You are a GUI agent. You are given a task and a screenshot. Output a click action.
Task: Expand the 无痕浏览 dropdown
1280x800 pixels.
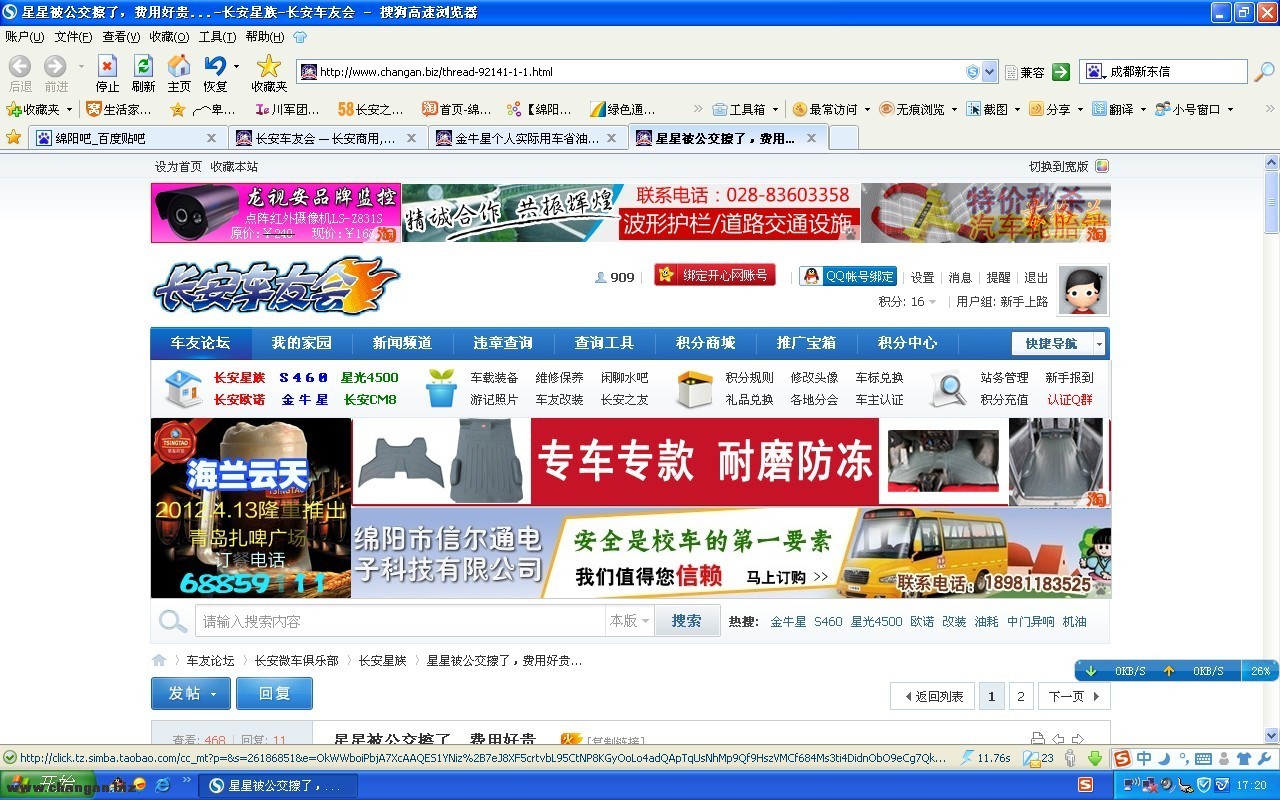pyautogui.click(x=954, y=109)
